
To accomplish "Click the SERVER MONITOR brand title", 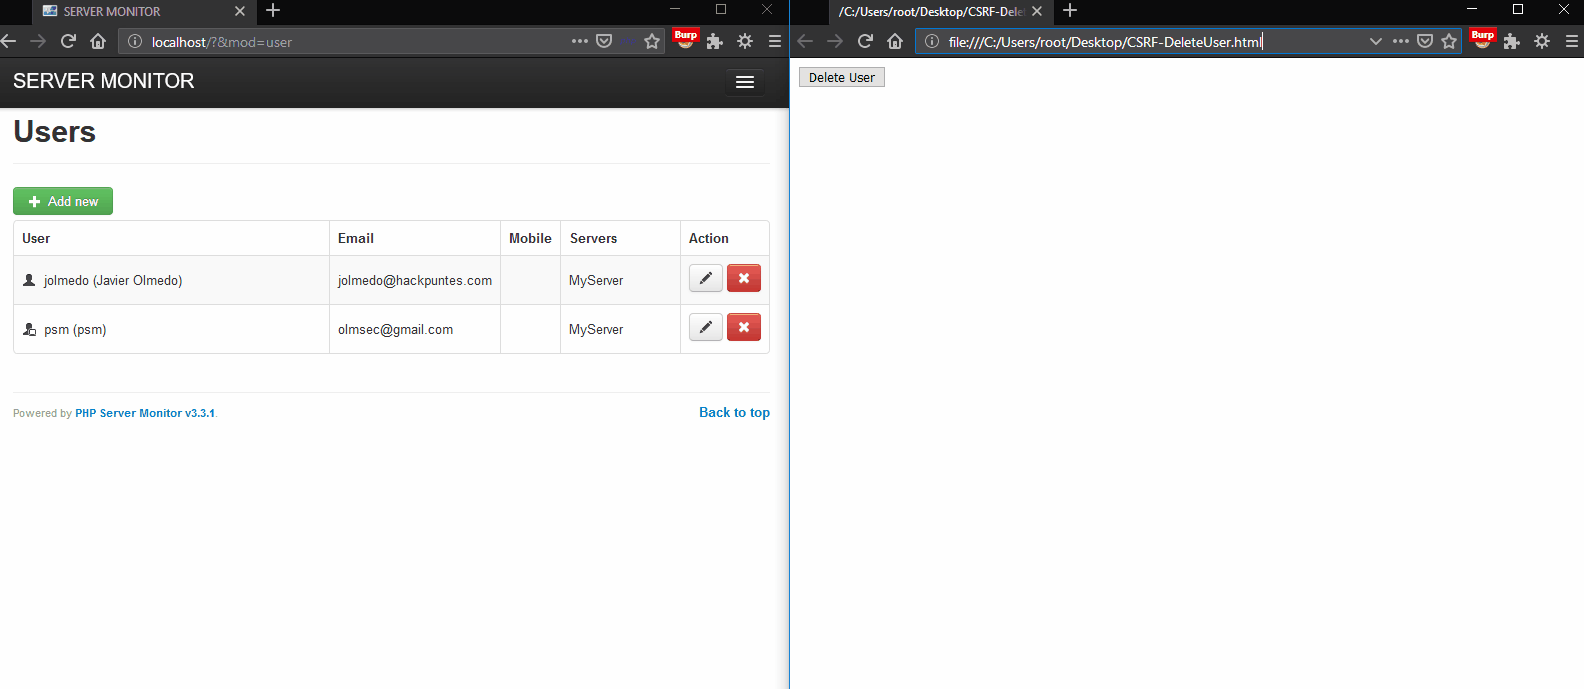I will click(x=104, y=81).
